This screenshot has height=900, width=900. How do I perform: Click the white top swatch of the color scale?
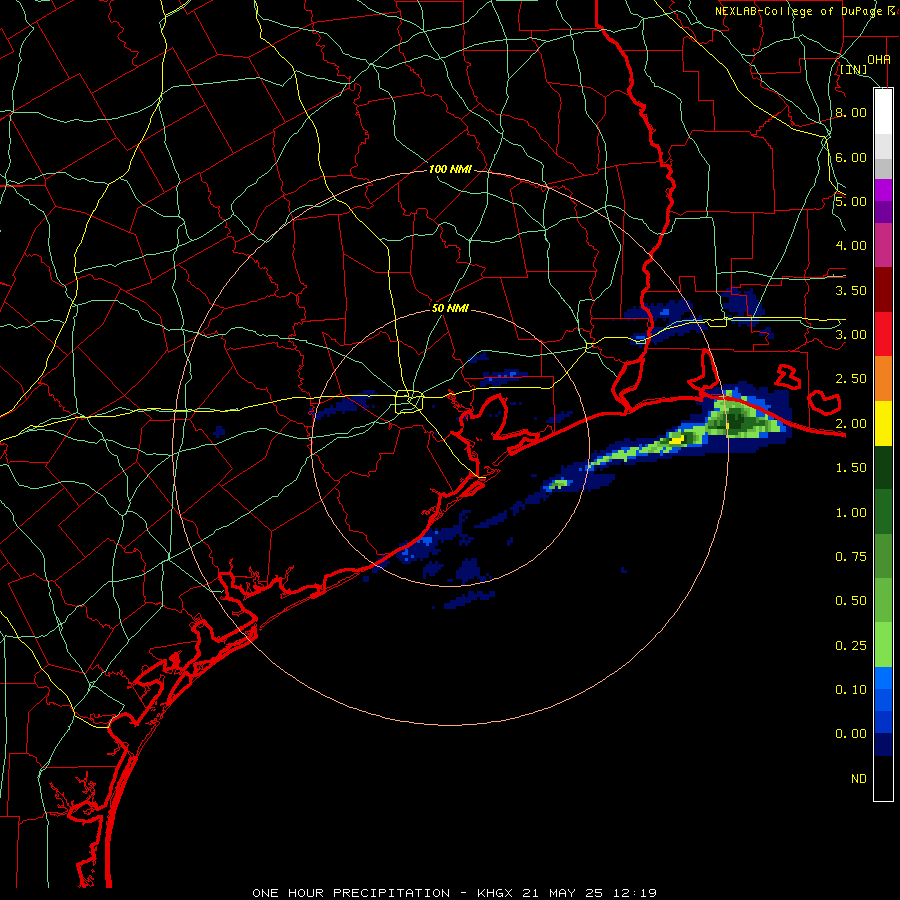point(883,111)
